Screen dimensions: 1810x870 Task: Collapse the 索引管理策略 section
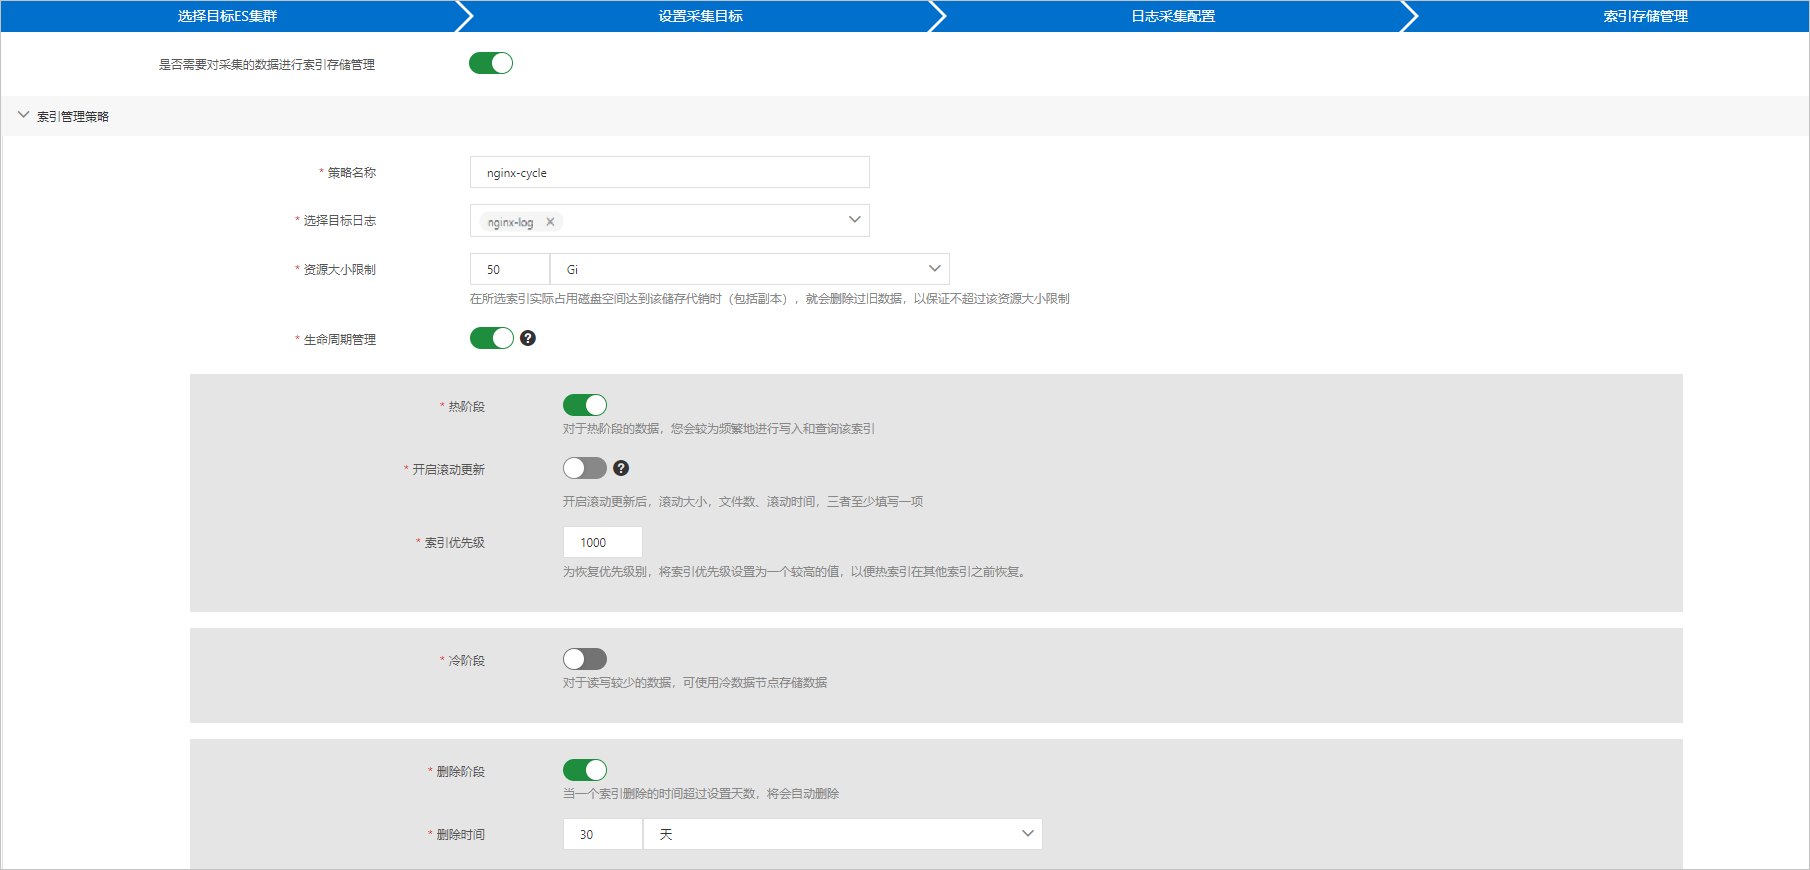(x=24, y=115)
